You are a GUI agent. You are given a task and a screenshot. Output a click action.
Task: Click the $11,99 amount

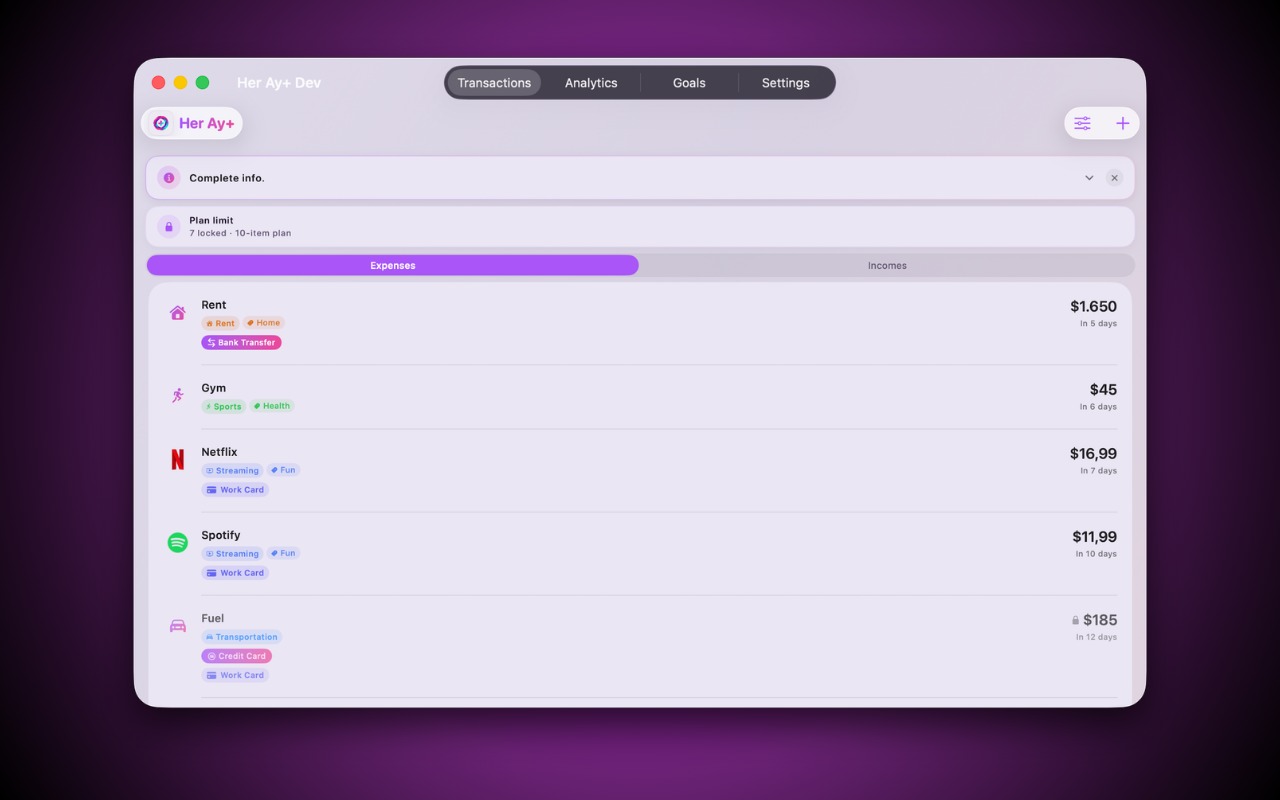tap(1094, 537)
